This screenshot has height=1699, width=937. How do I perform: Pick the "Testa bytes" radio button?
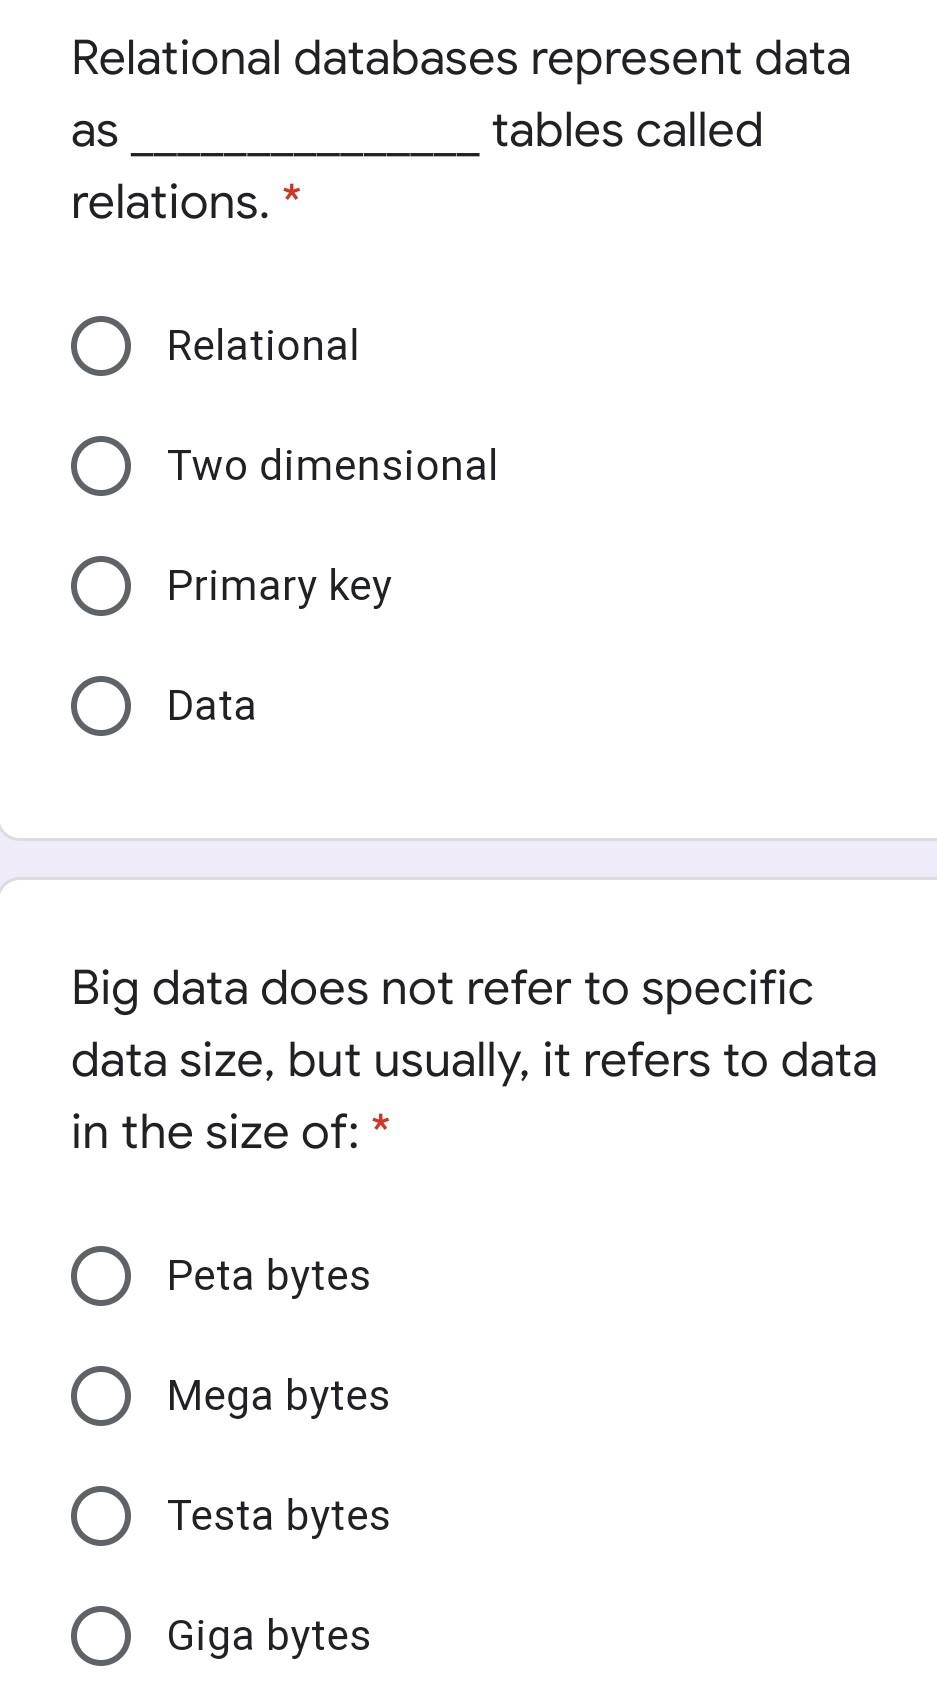(x=101, y=1516)
